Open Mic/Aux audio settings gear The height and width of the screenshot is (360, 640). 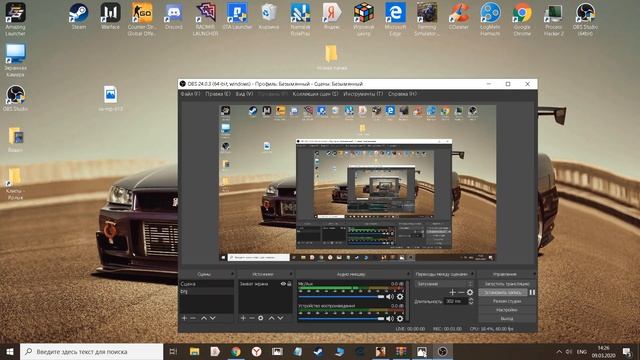pyautogui.click(x=400, y=297)
